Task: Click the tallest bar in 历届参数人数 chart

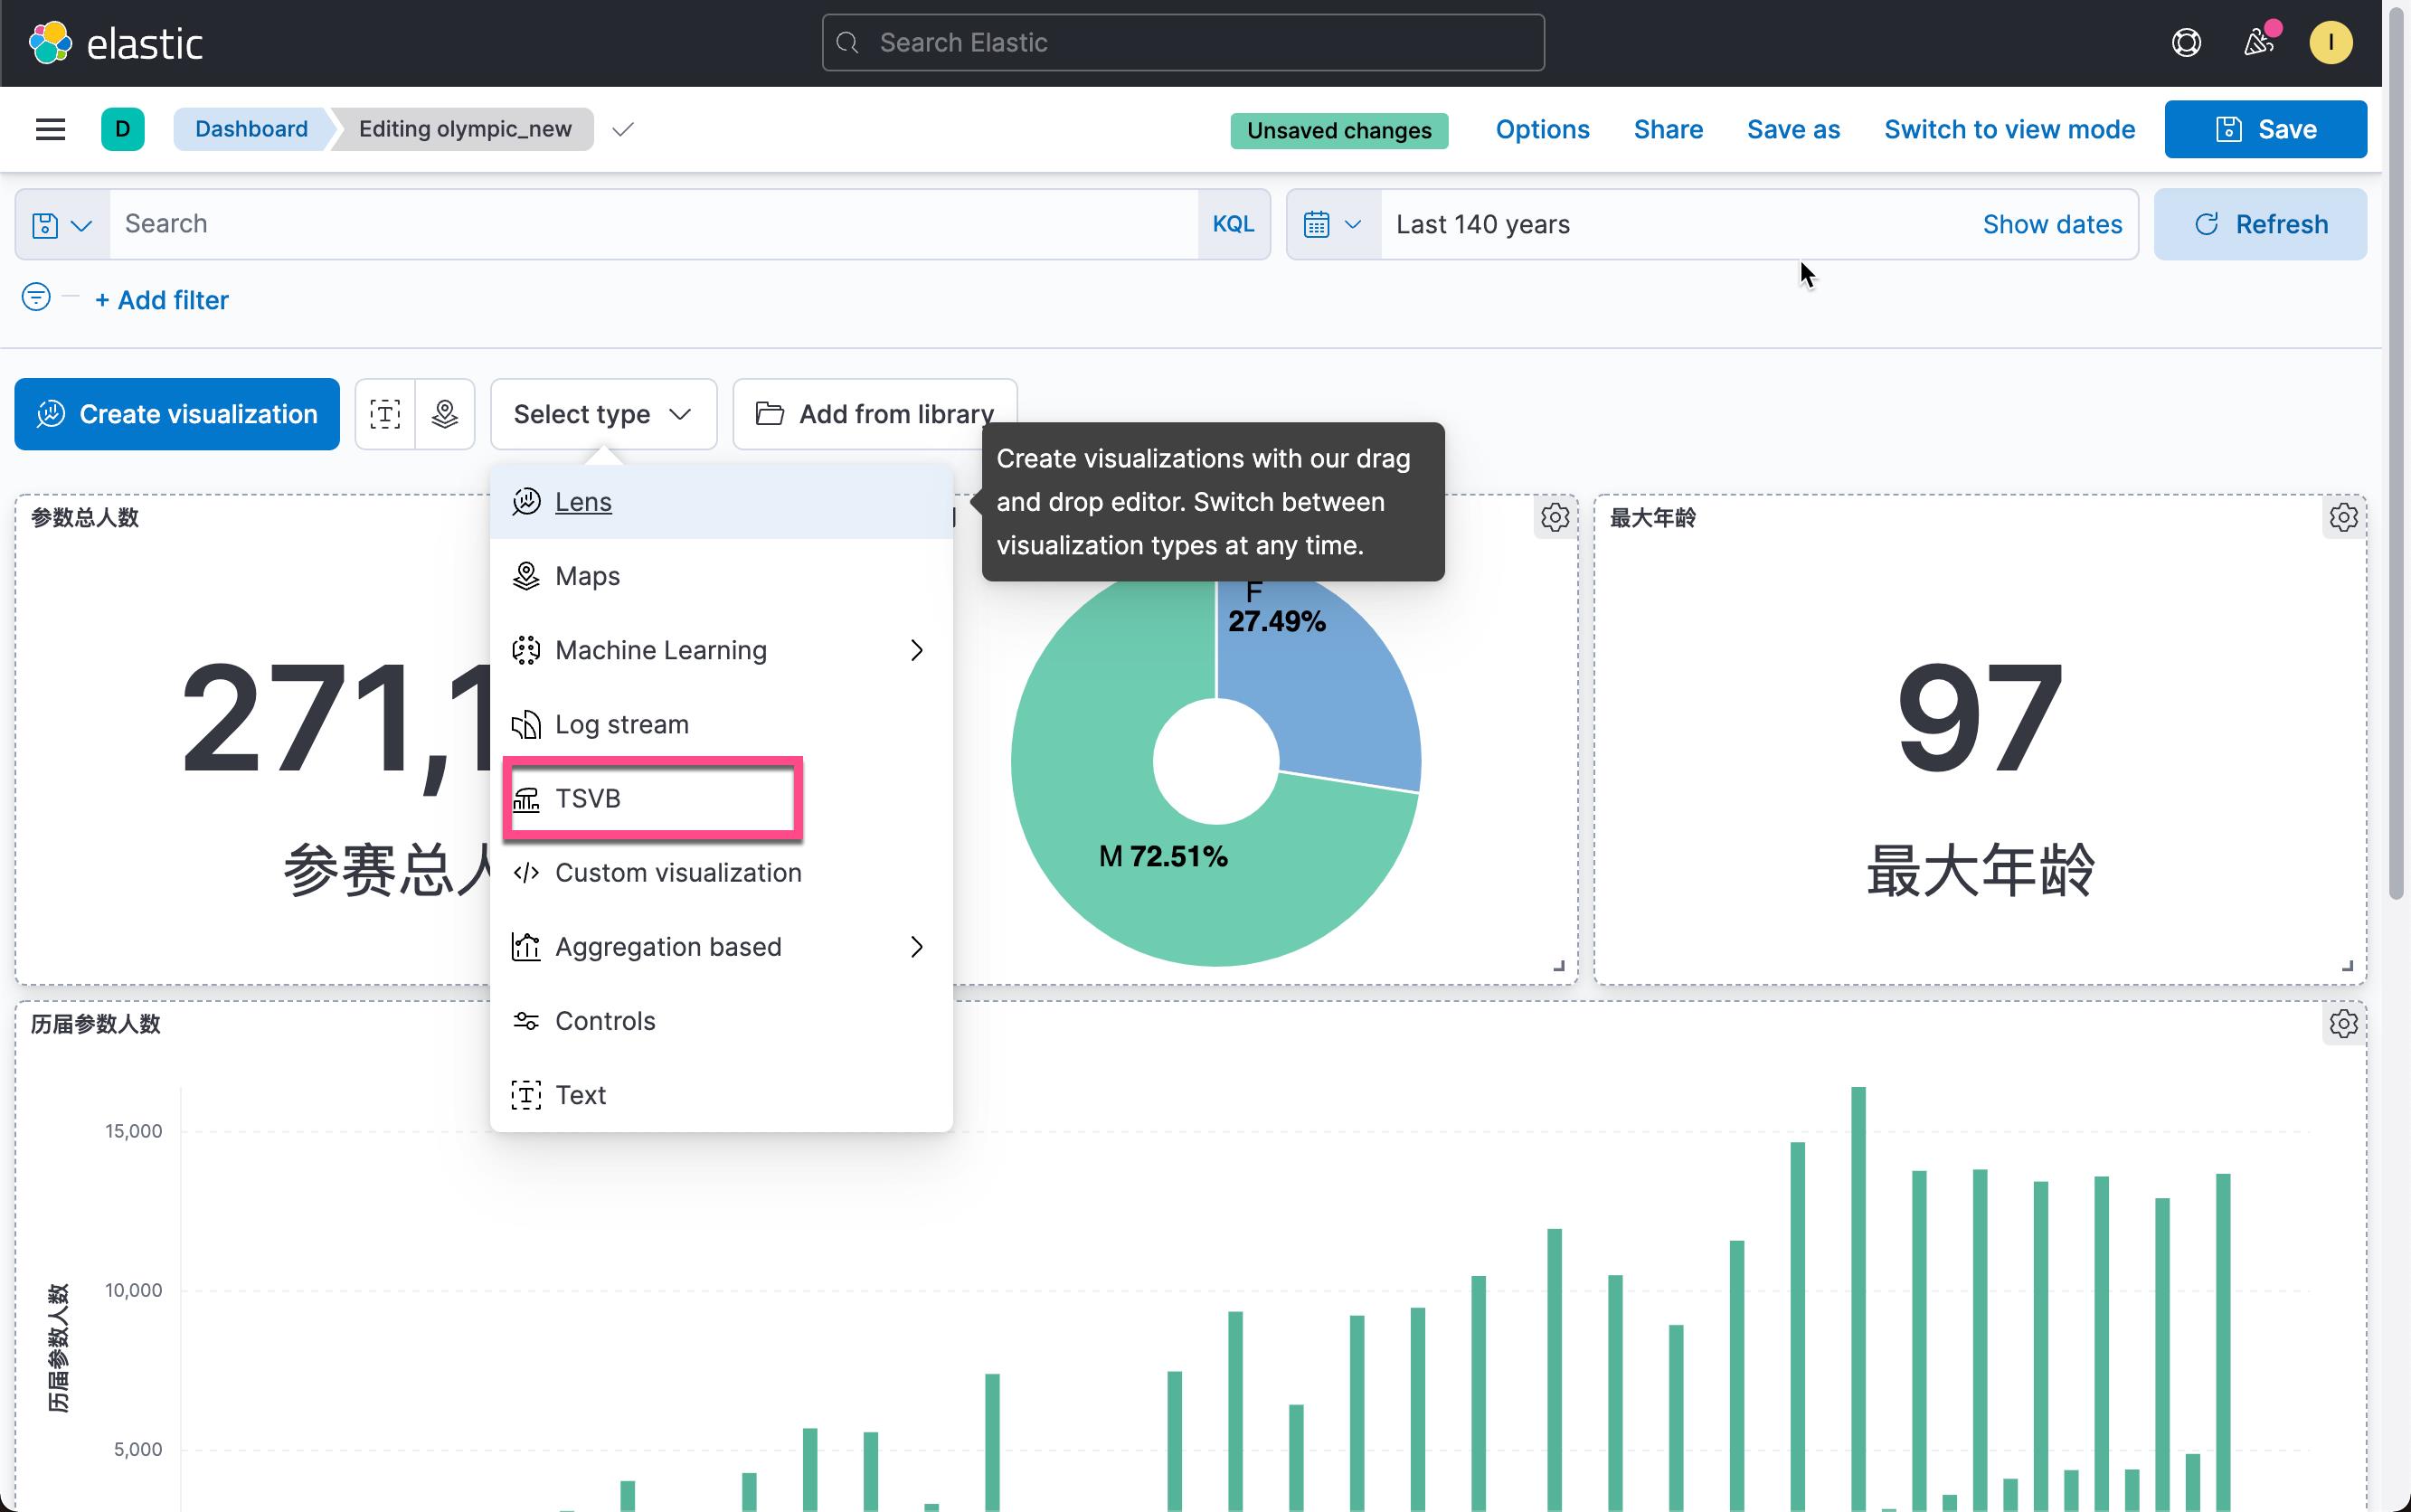Action: [x=1858, y=1298]
